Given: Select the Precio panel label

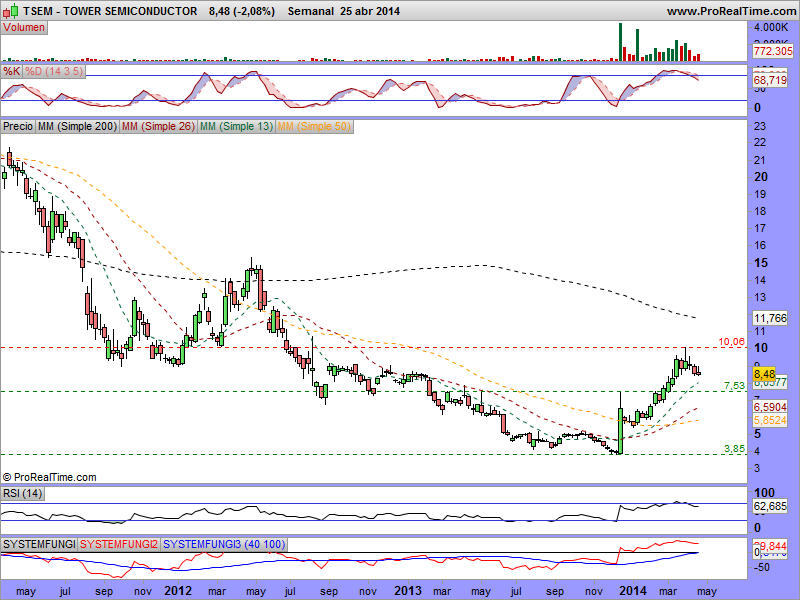Looking at the screenshot, I should (x=18, y=127).
